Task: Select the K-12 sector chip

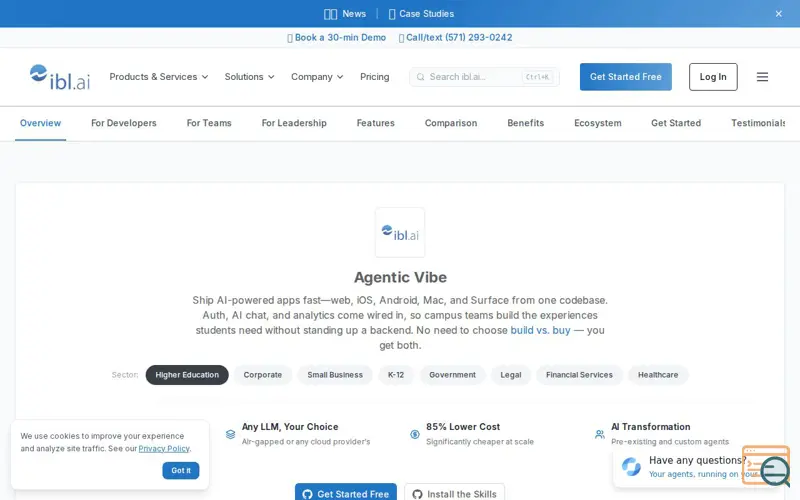Action: point(396,375)
